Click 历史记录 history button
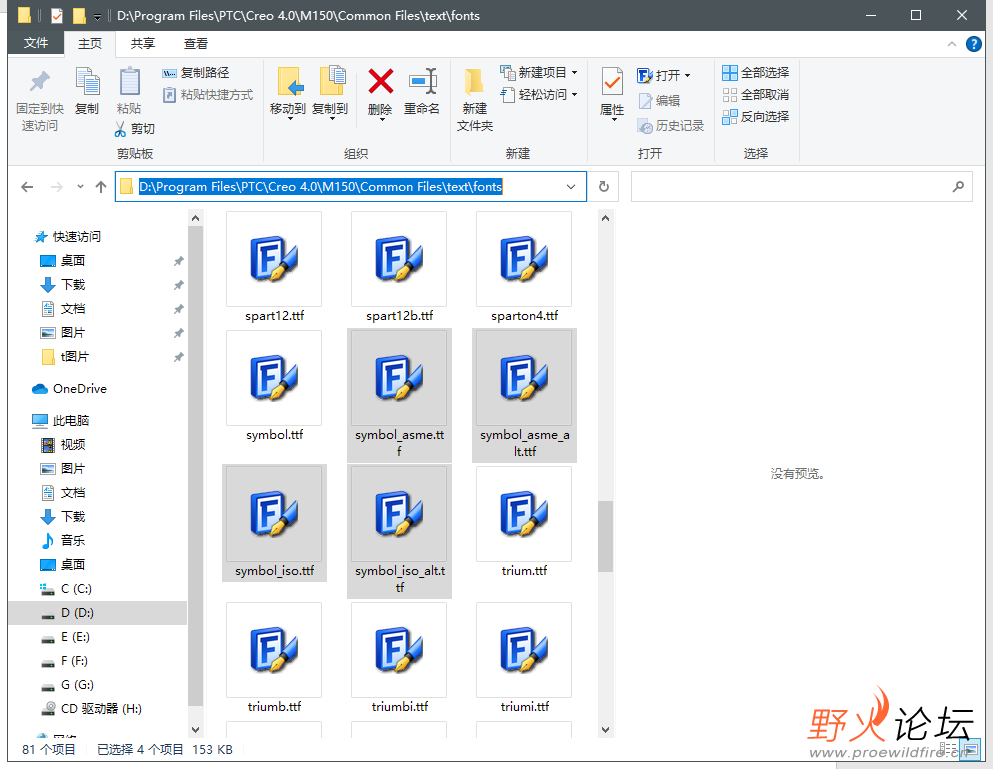The height and width of the screenshot is (769, 993). pos(671,126)
